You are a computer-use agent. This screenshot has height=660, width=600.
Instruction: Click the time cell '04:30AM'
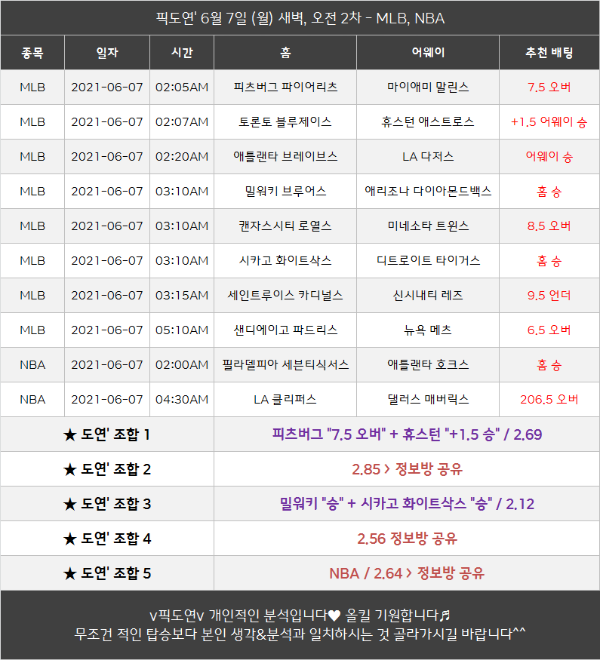point(182,399)
